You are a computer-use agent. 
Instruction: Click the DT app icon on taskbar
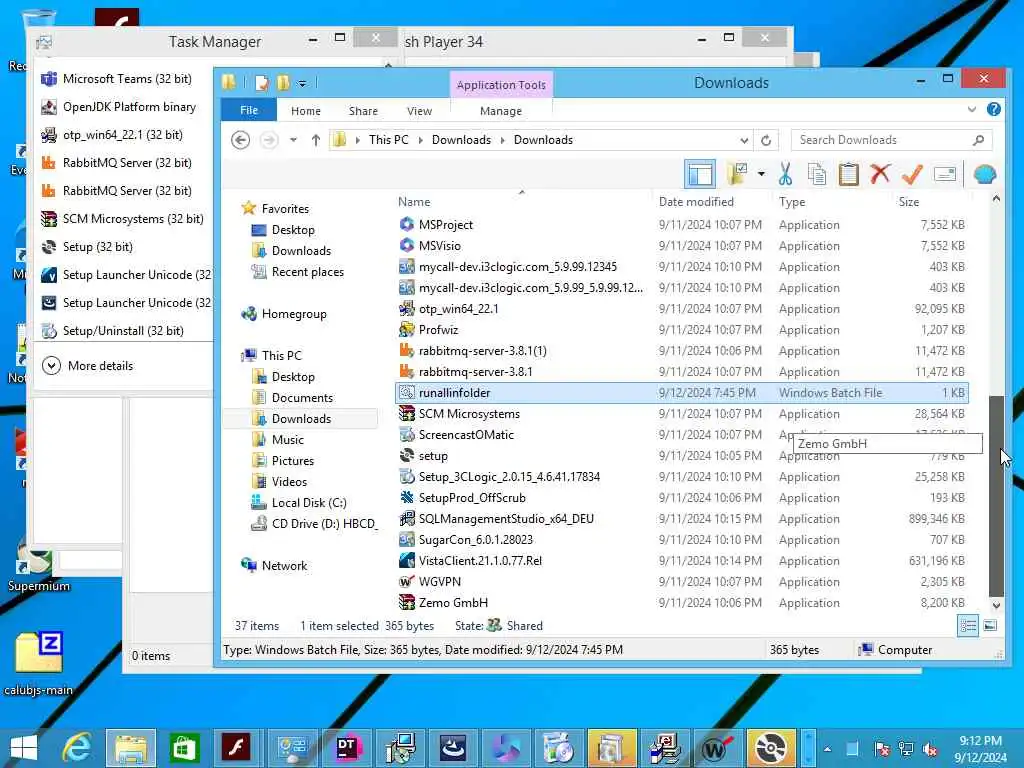click(x=347, y=748)
